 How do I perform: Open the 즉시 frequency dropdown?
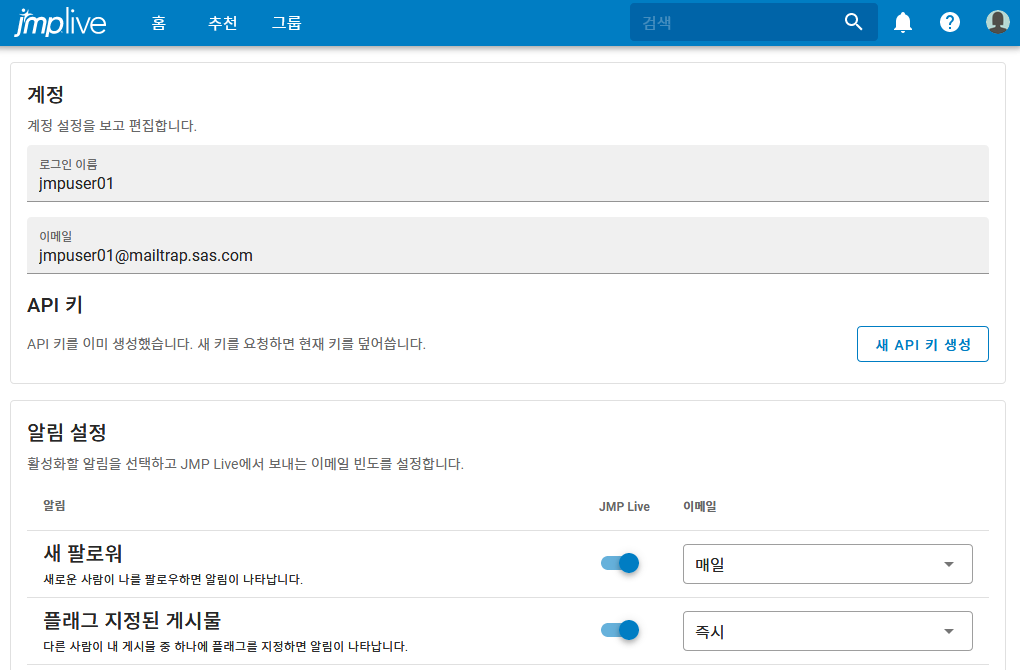[827, 630]
